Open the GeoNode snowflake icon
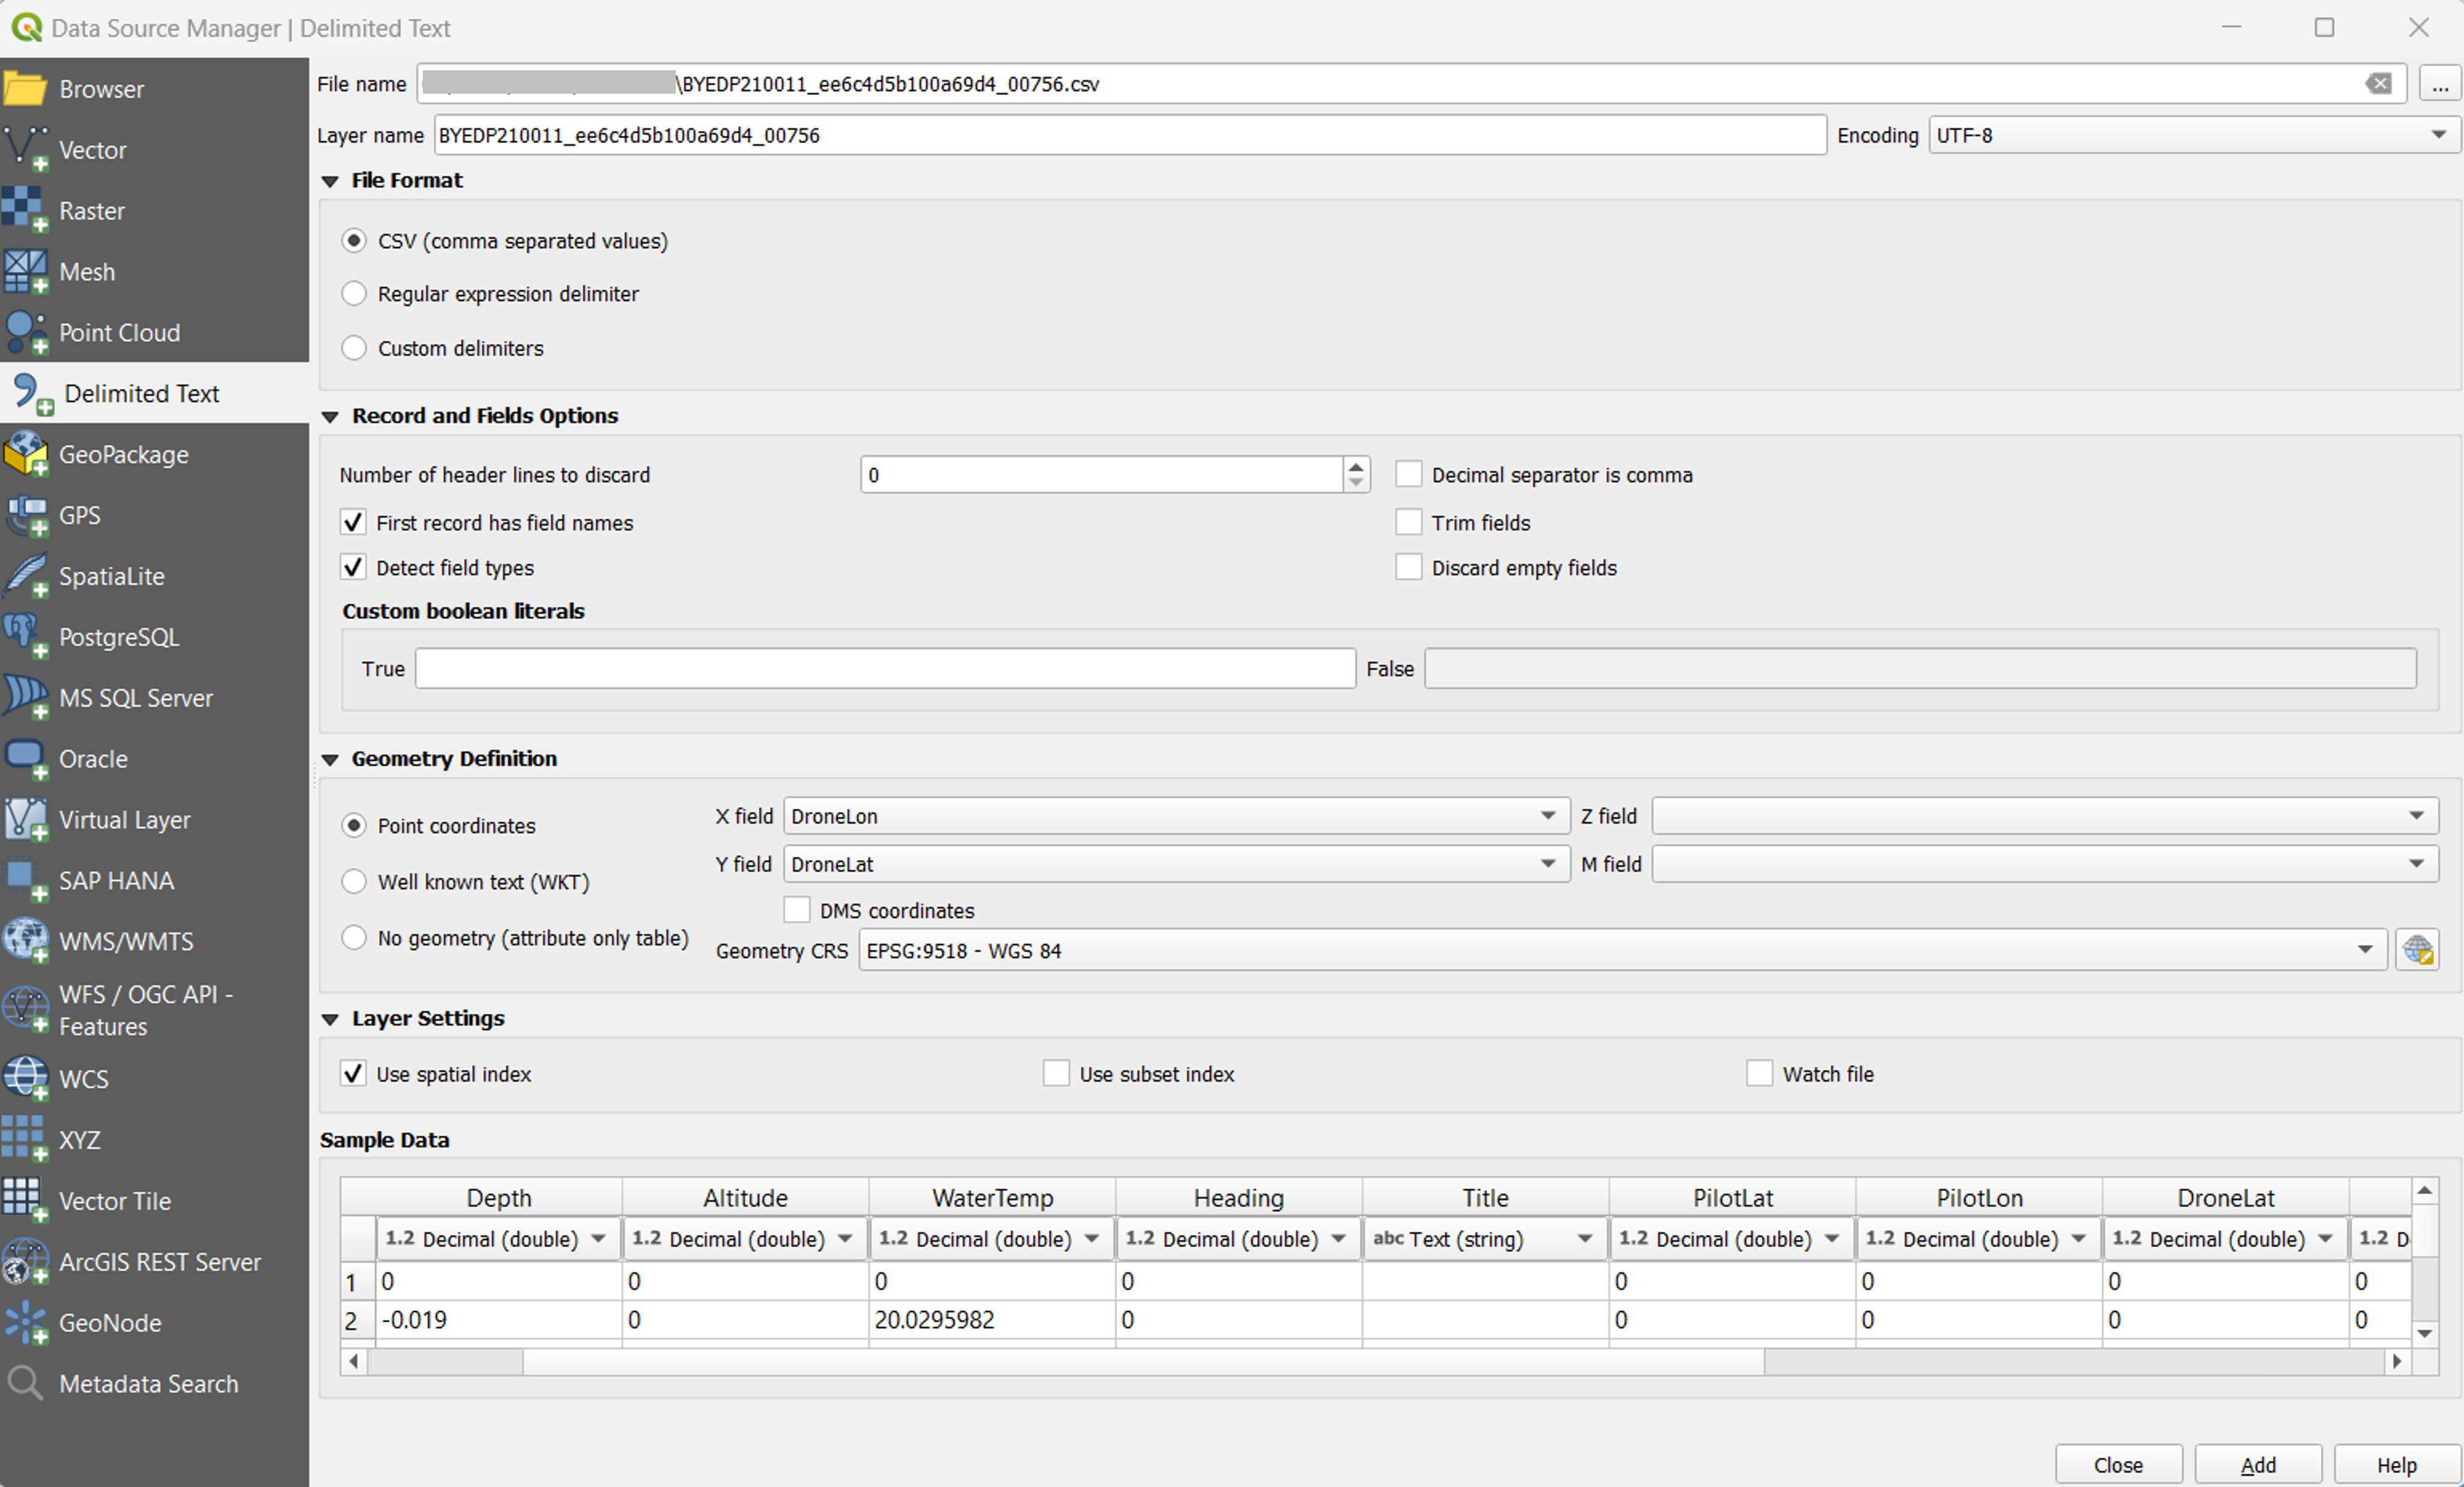2464x1487 pixels. (26, 1323)
